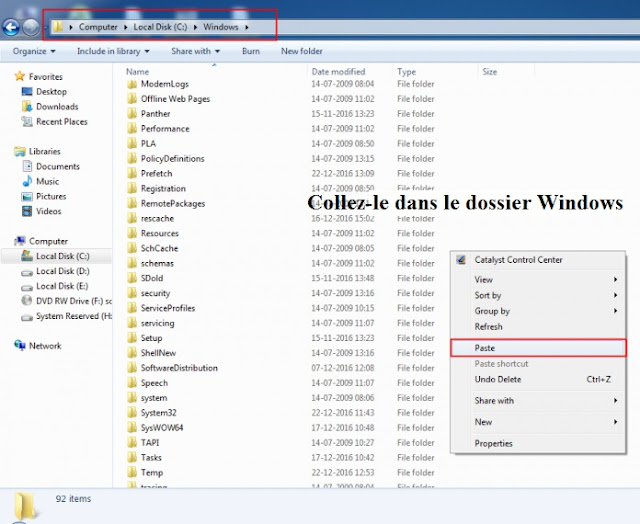Click the Temp folder icon
This screenshot has height=524, width=640.
[132, 473]
